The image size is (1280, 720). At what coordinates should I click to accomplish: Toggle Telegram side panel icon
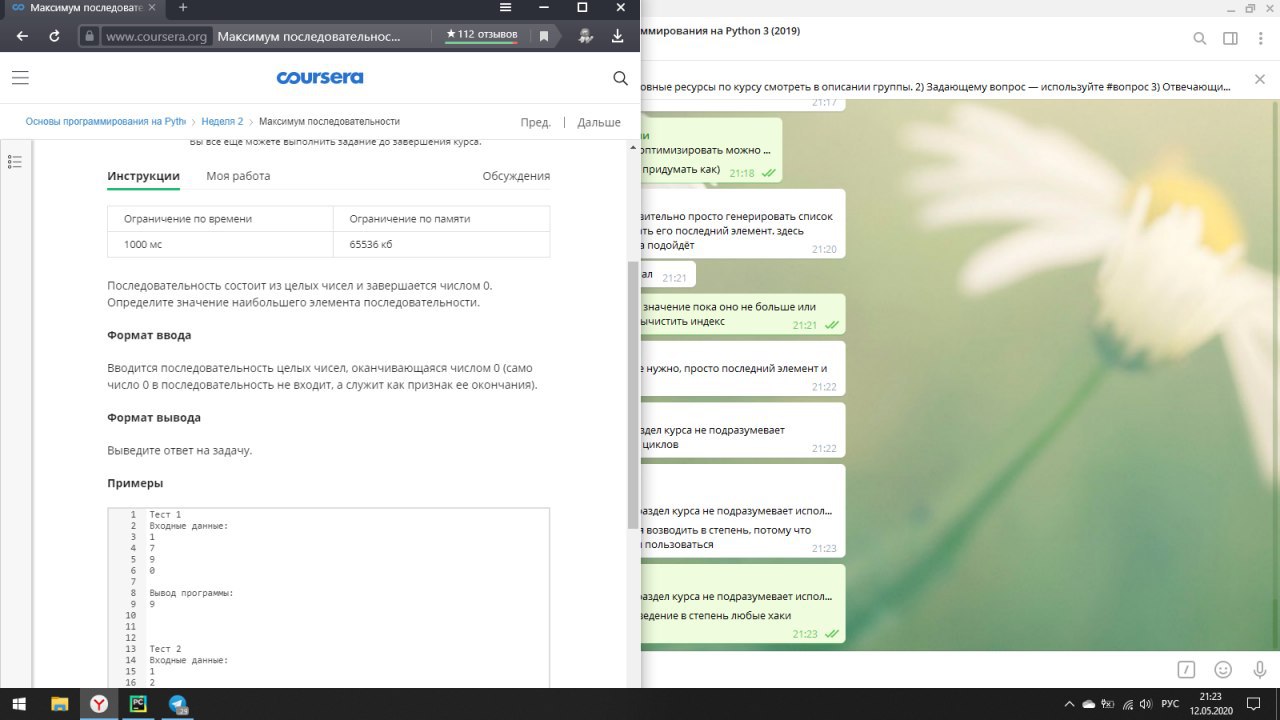pos(1230,38)
